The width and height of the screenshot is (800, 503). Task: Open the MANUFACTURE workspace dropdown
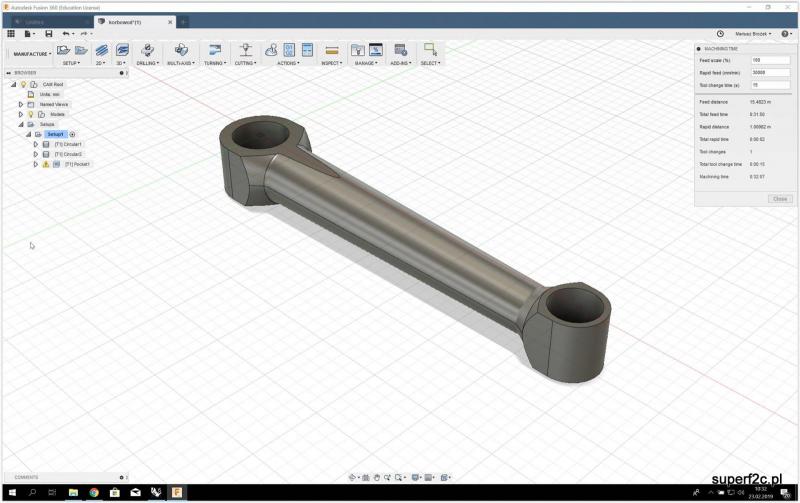pos(30,54)
